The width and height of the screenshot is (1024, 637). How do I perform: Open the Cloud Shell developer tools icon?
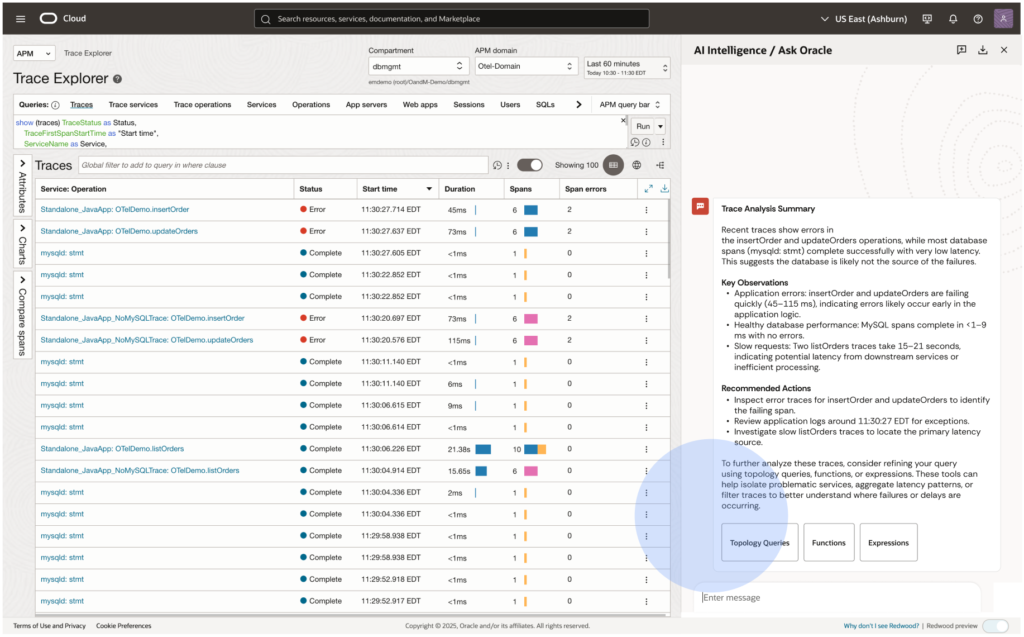click(928, 19)
